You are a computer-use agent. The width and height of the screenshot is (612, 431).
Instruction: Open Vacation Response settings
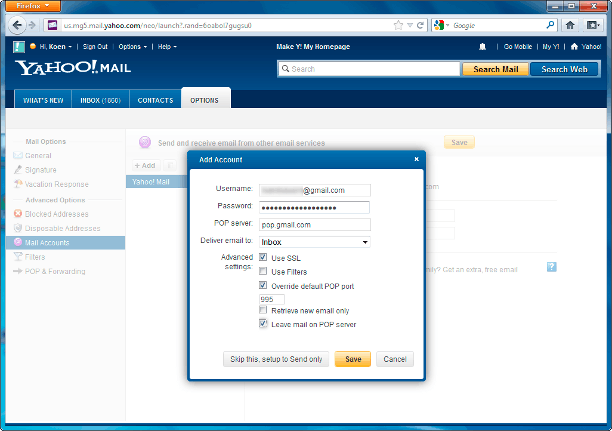coord(57,184)
